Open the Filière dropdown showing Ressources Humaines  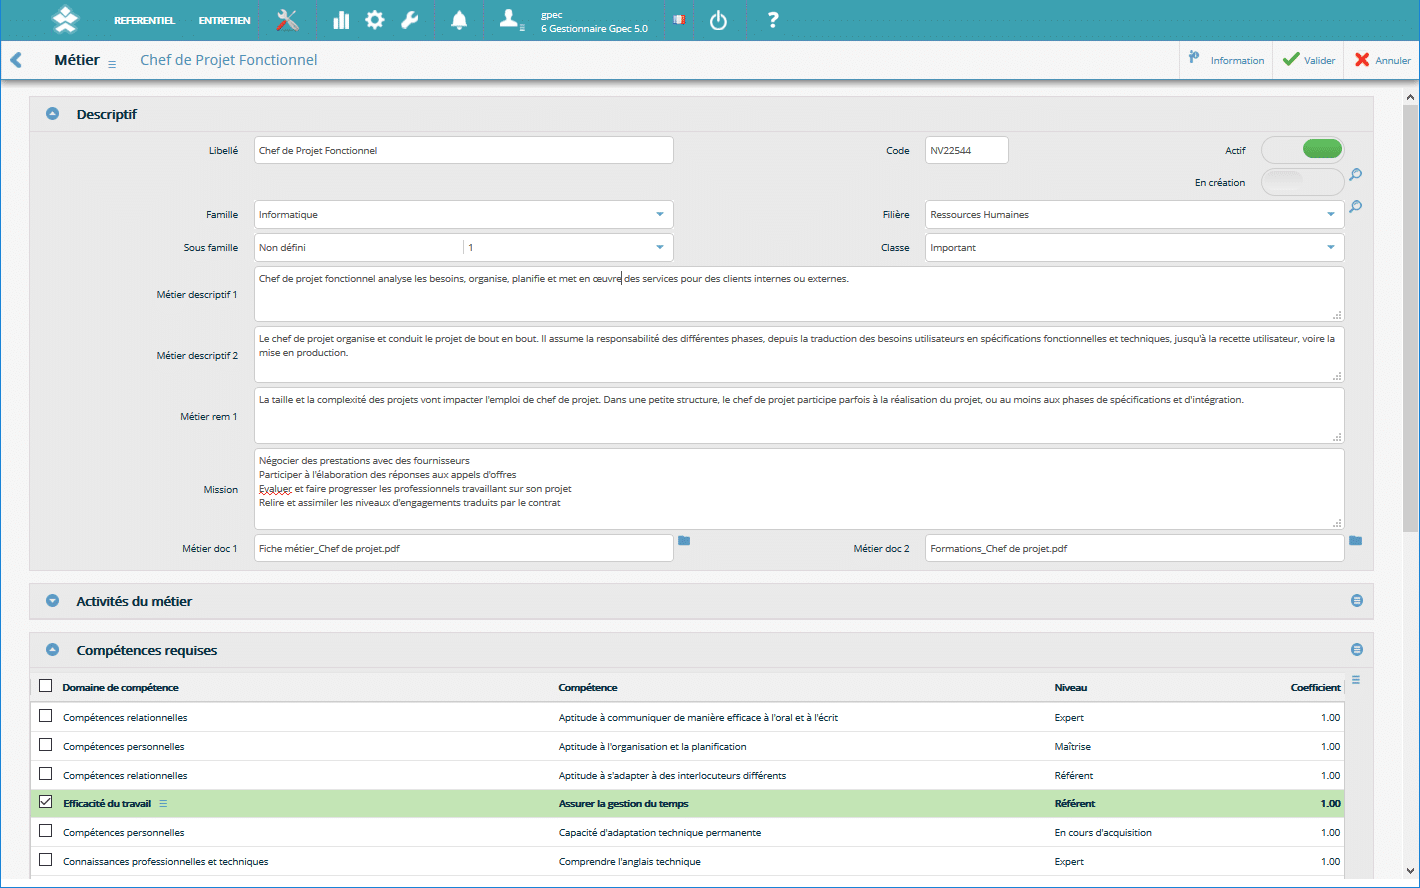[1135, 214]
